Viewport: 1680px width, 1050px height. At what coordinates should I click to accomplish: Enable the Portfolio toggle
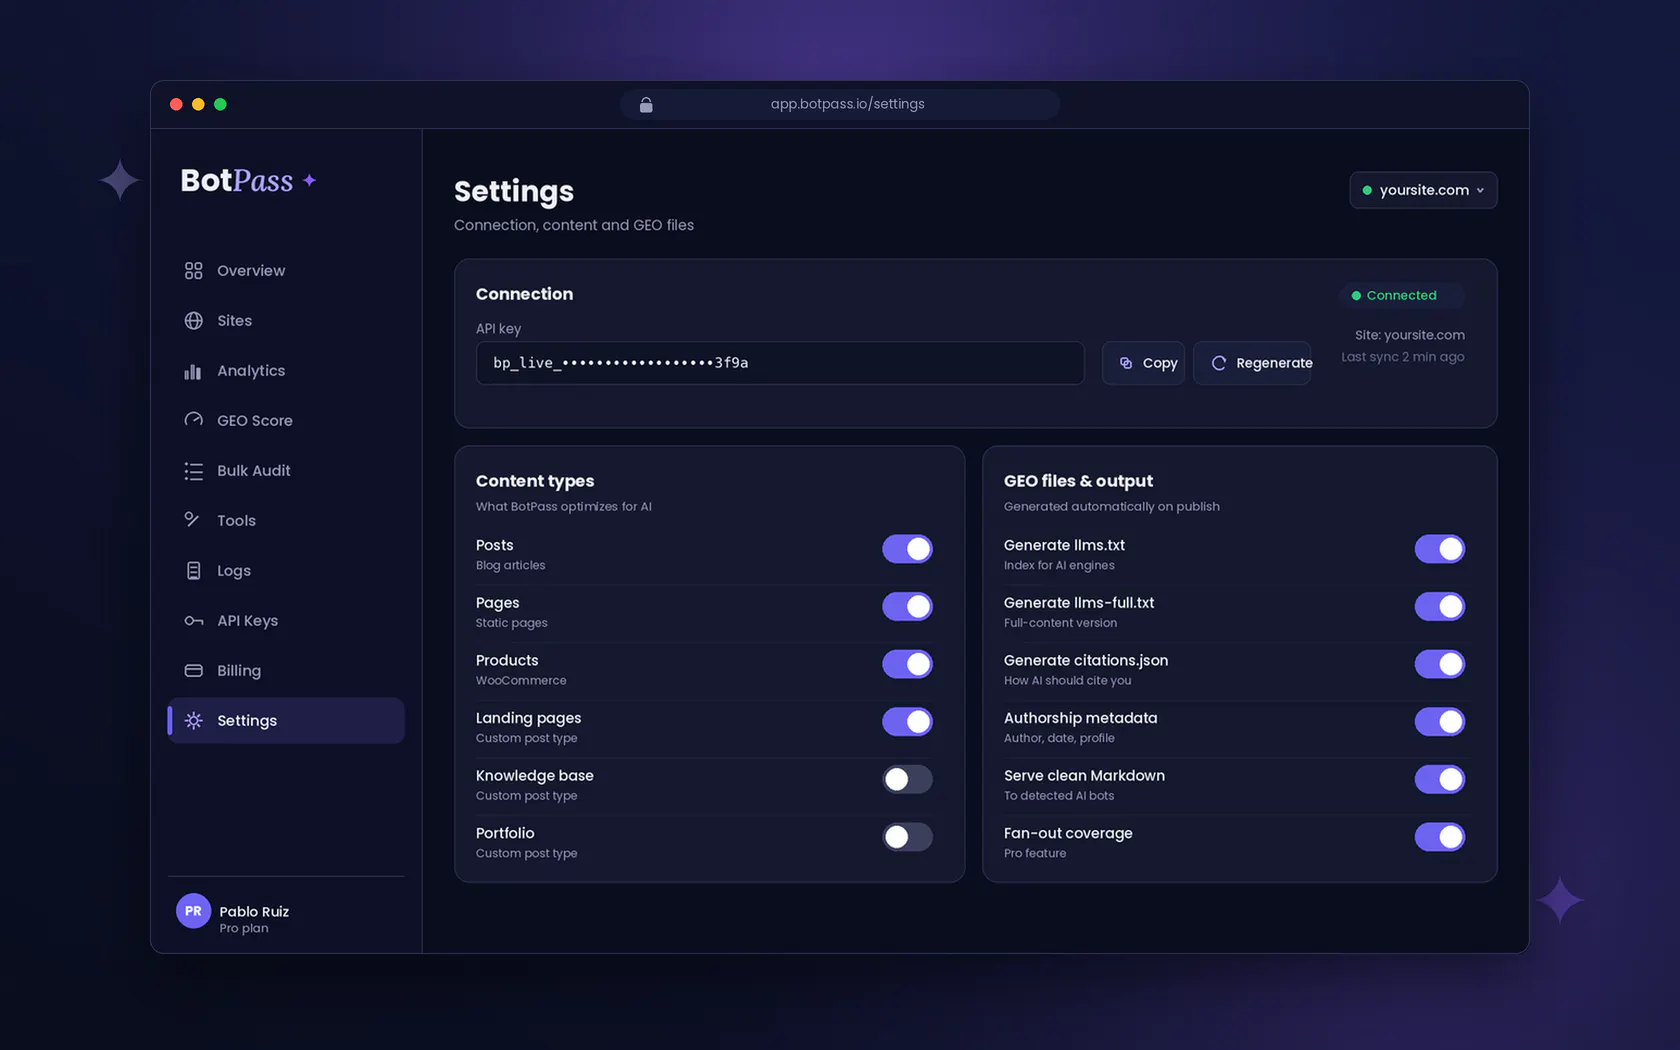point(907,837)
